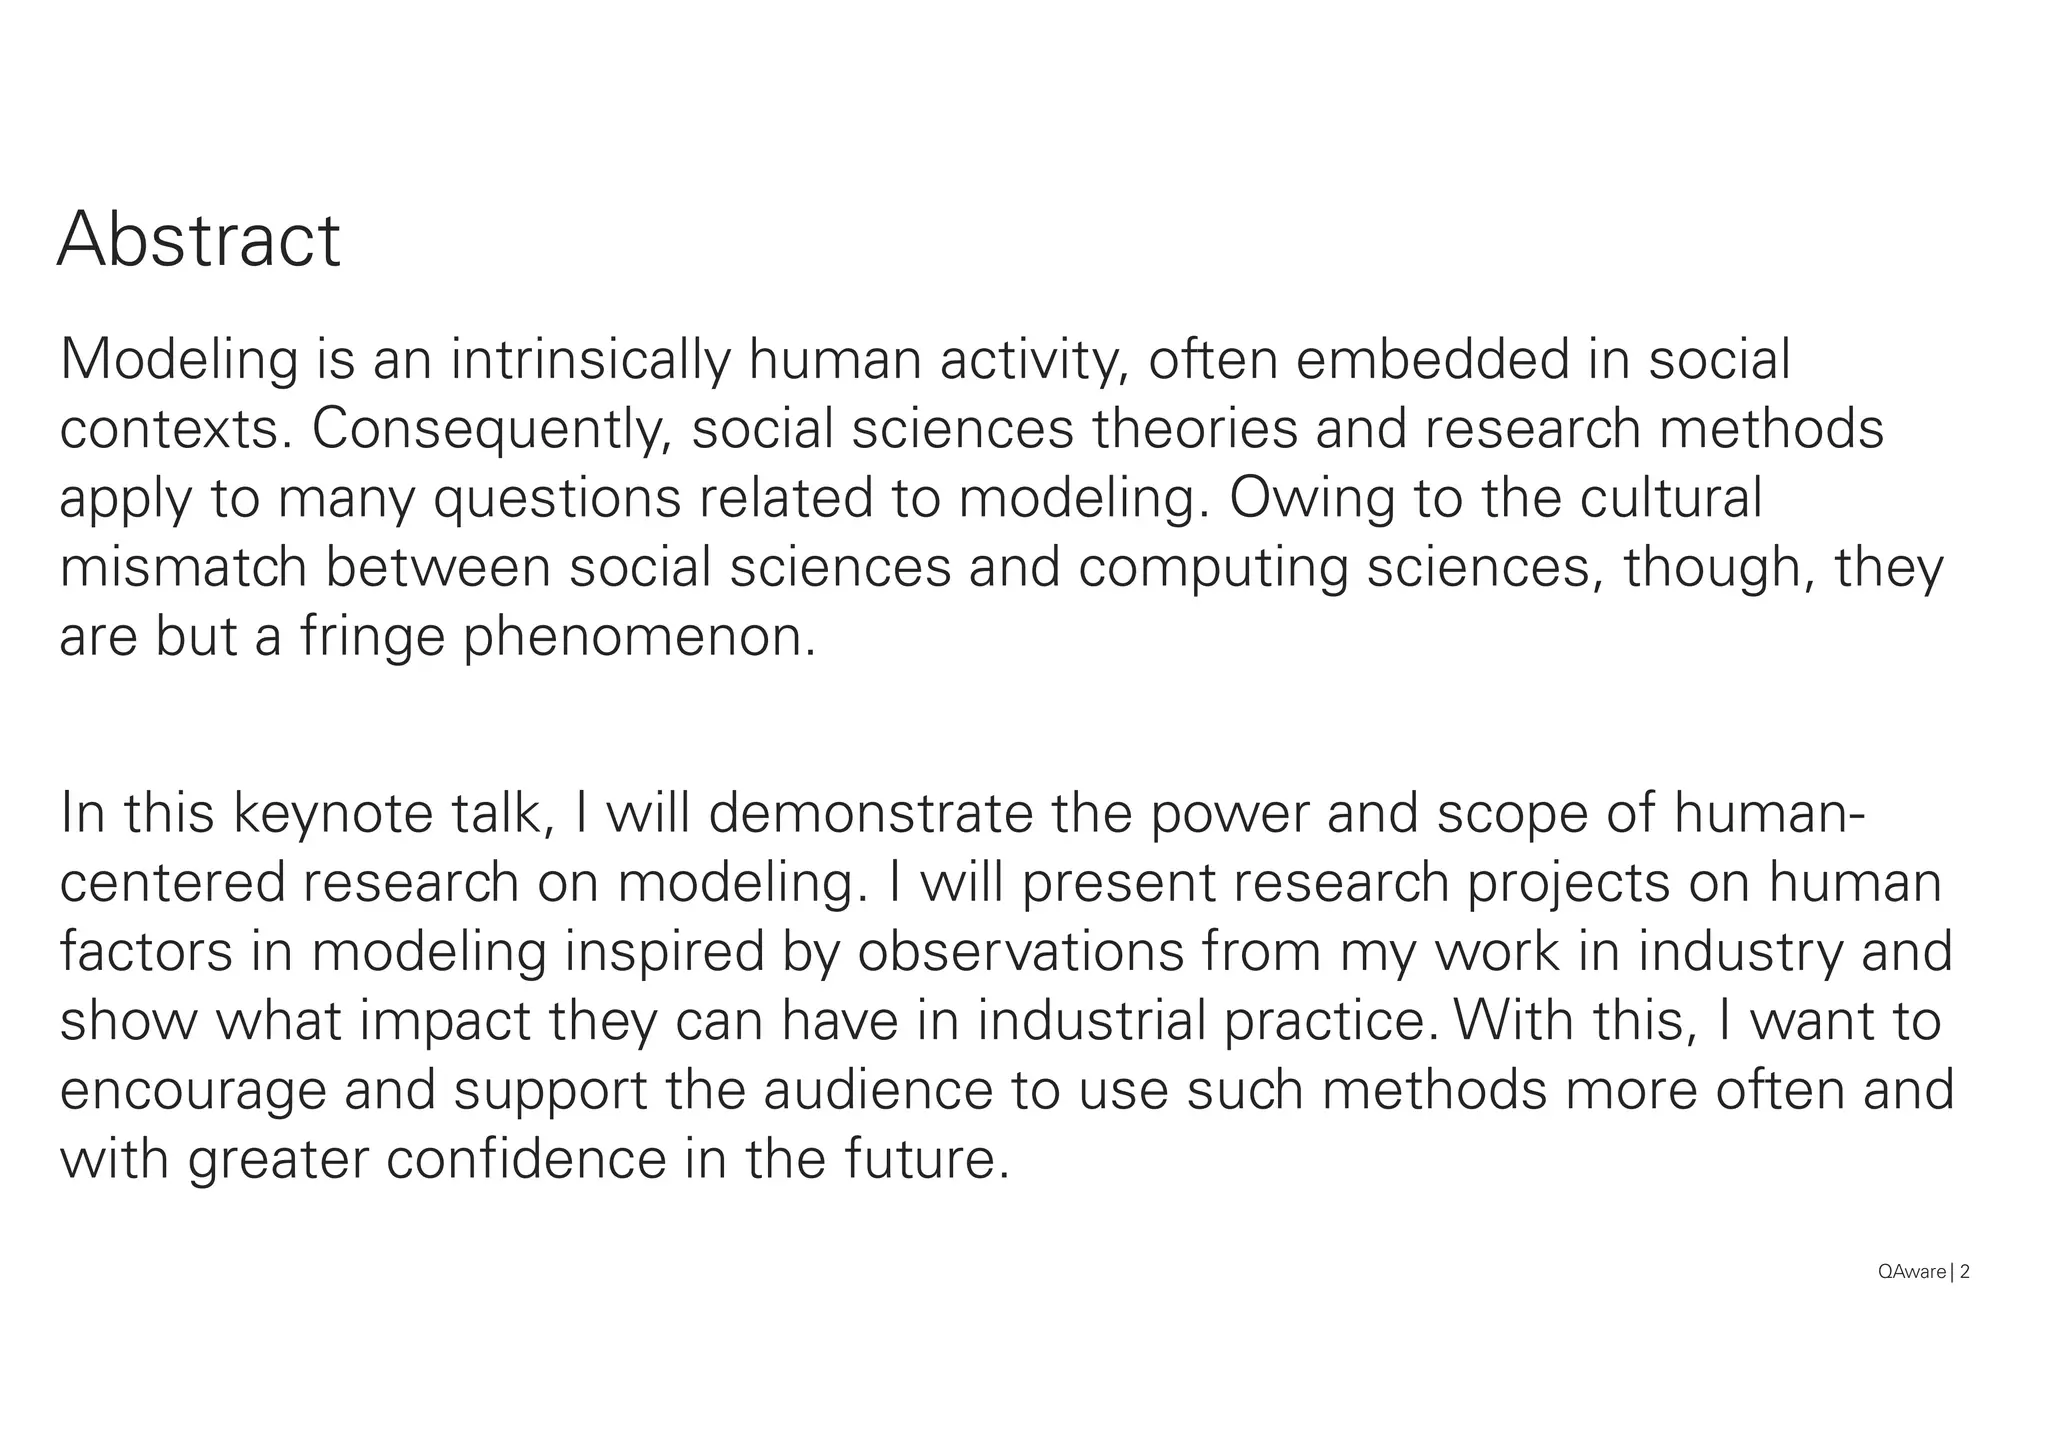This screenshot has width=2048, height=1448.
Task: Click the word 'mismatch' in the first paragraph
Action: click(183, 567)
